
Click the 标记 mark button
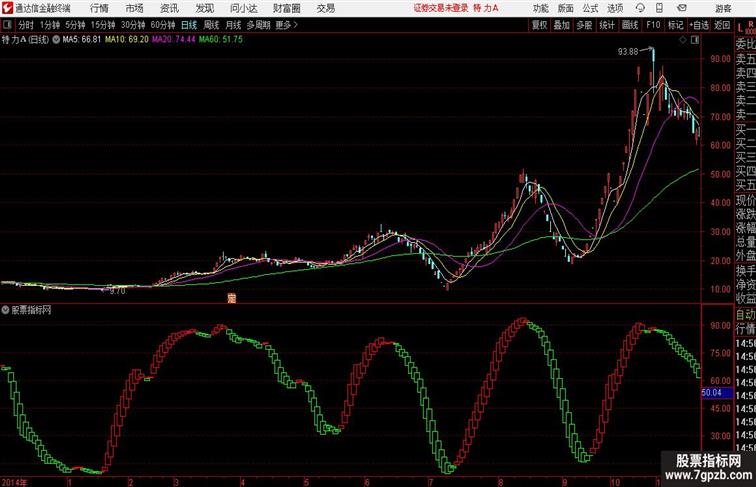coord(675,25)
